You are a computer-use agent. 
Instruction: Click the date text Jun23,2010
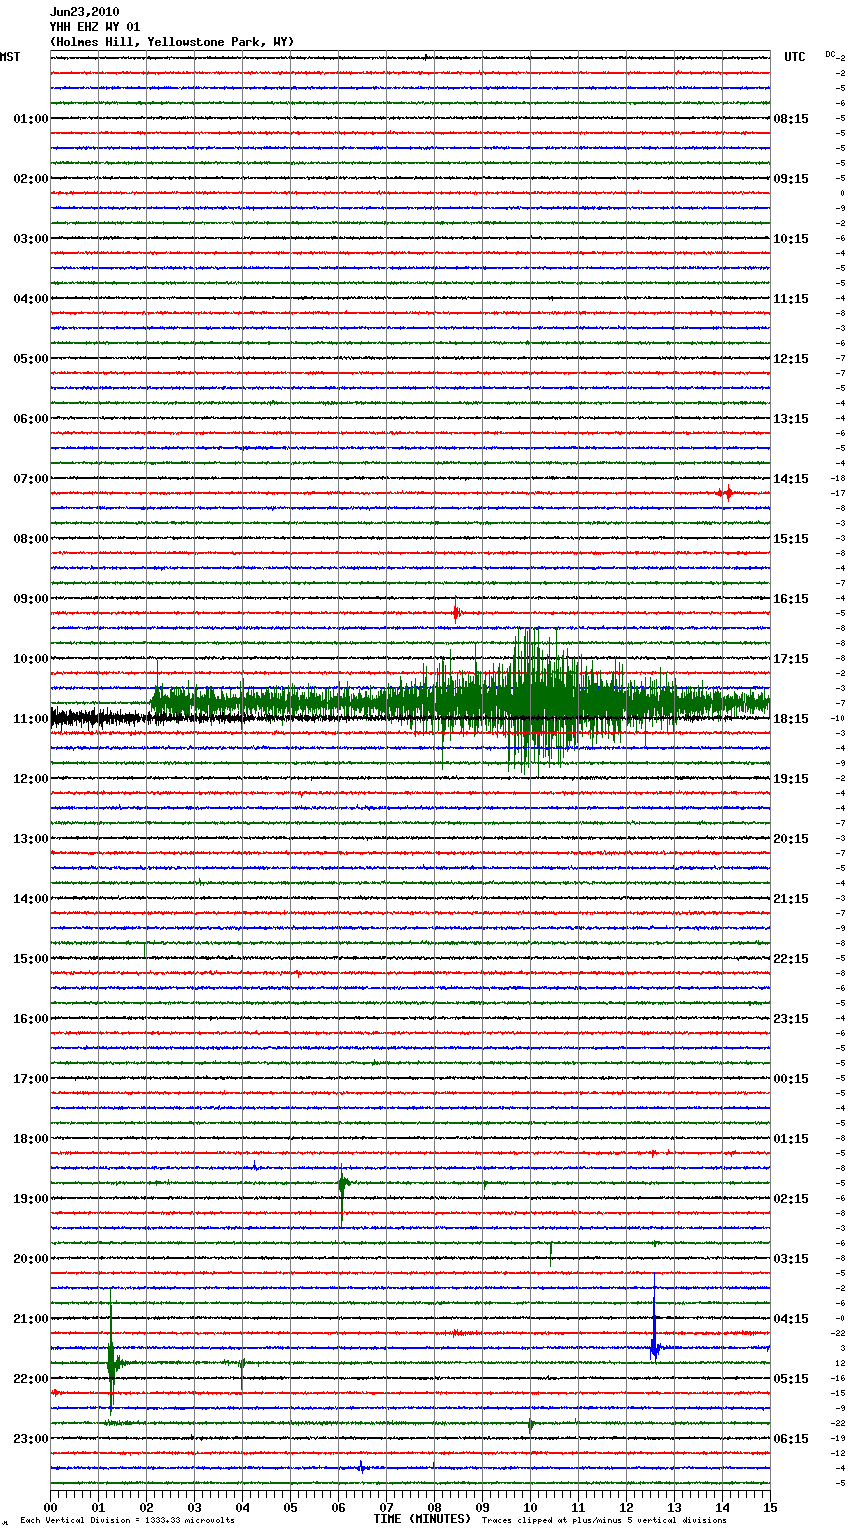click(84, 12)
